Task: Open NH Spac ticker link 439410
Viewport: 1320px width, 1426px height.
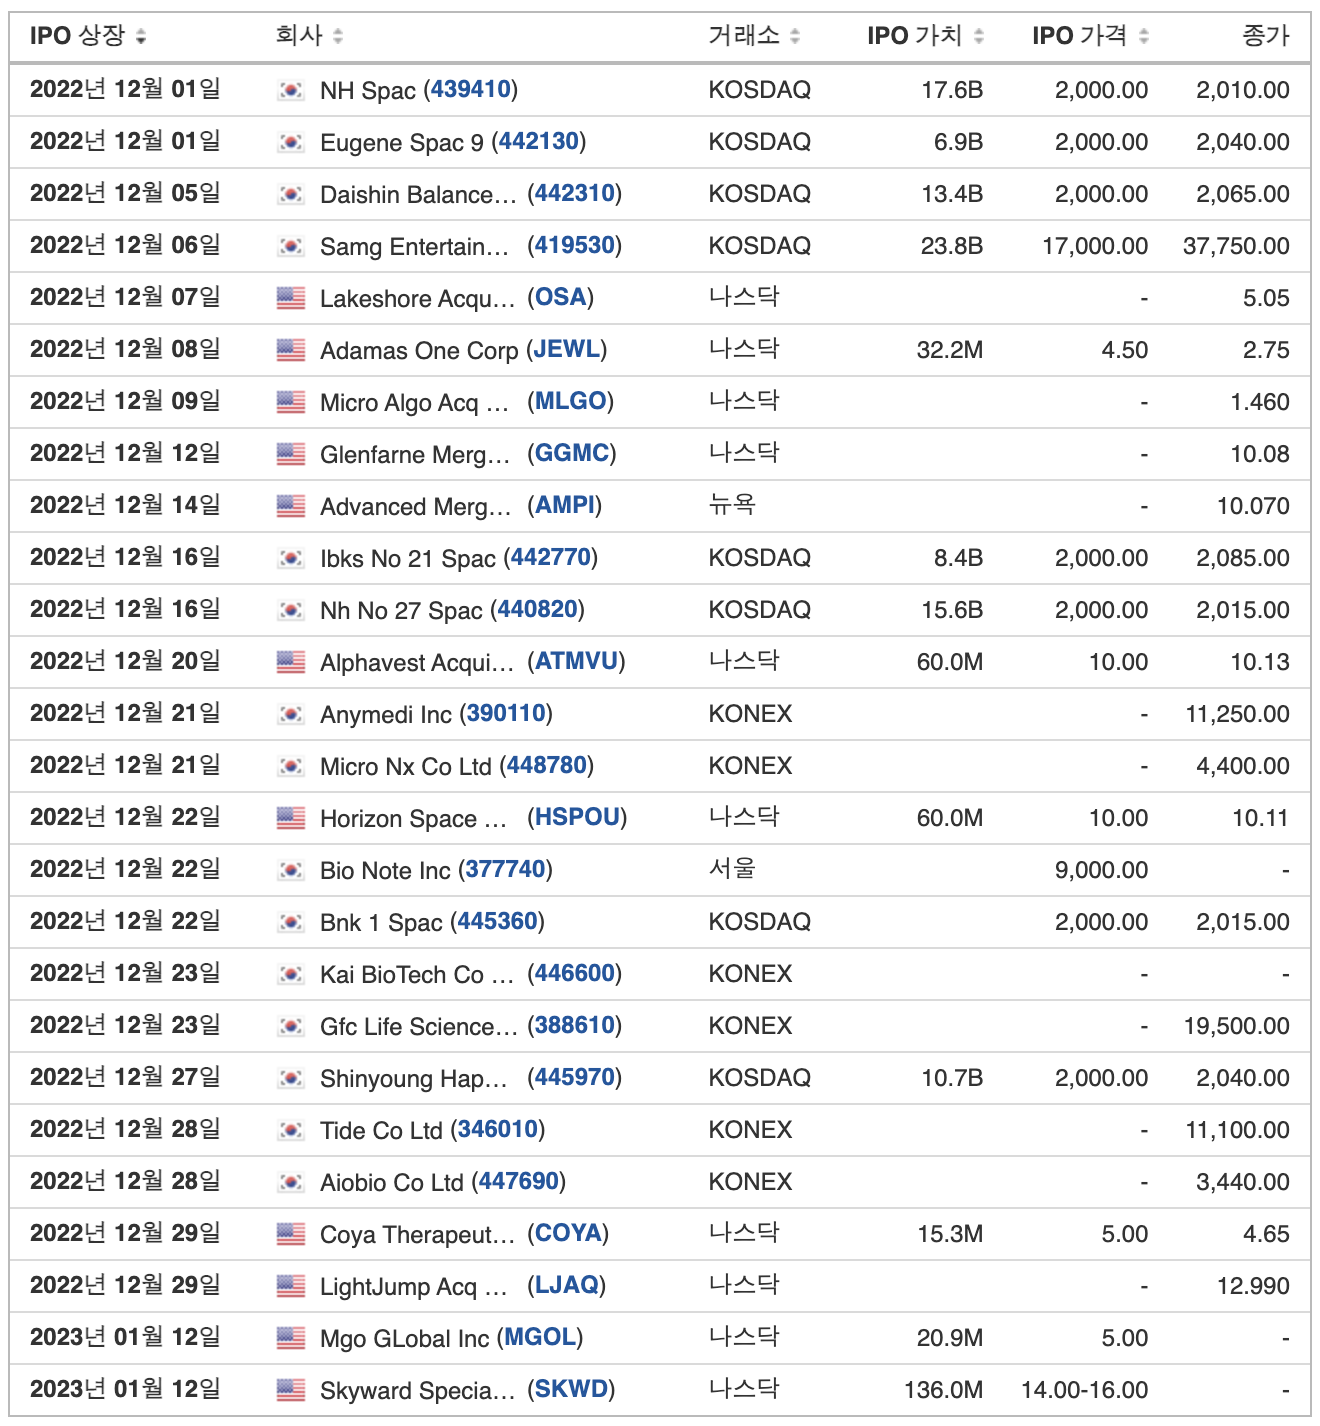Action: coord(470,89)
